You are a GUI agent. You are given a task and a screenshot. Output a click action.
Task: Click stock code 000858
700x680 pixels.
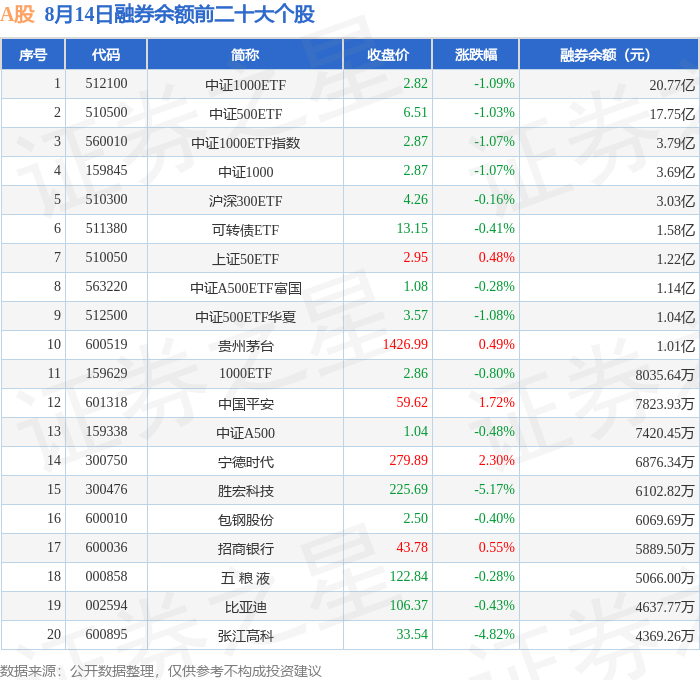pyautogui.click(x=106, y=576)
